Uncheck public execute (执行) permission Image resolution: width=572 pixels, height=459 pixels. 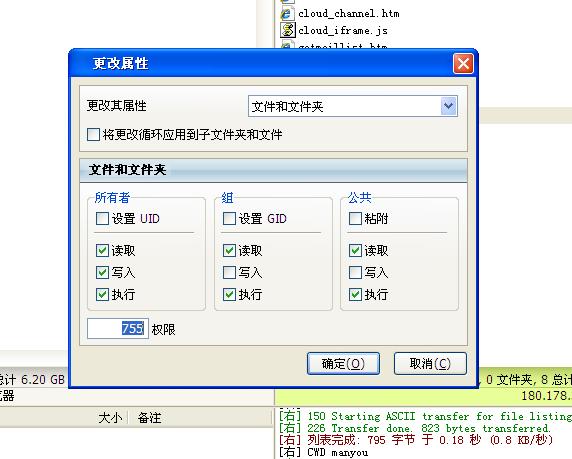[x=355, y=294]
